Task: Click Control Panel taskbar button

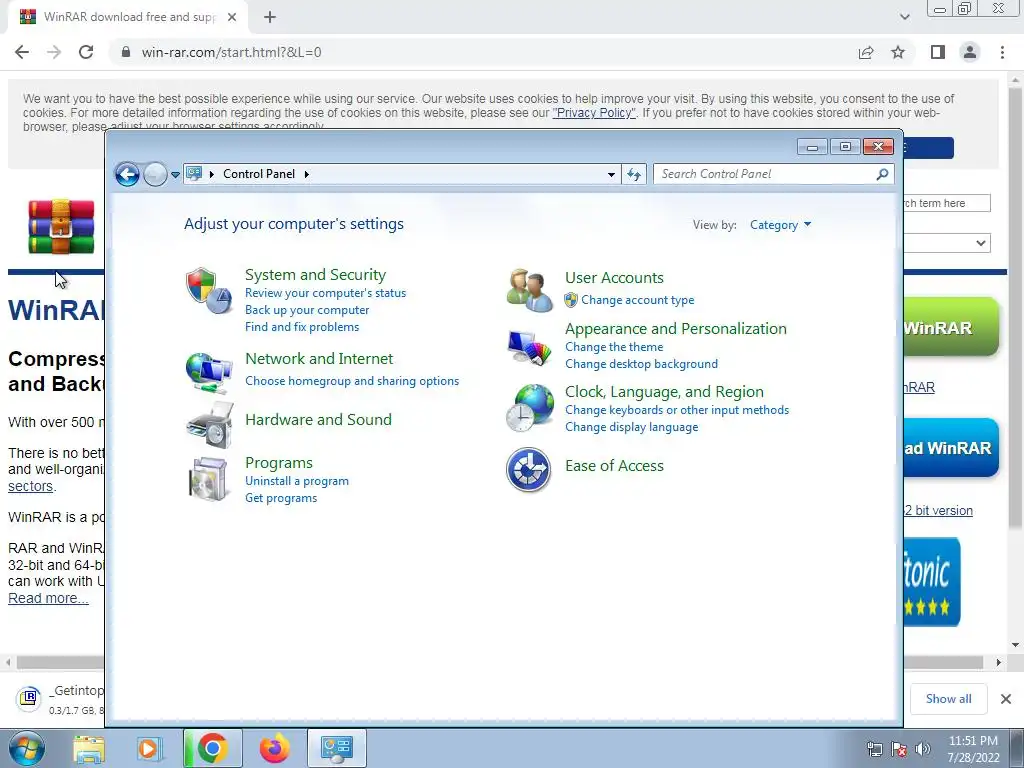Action: pos(336,748)
